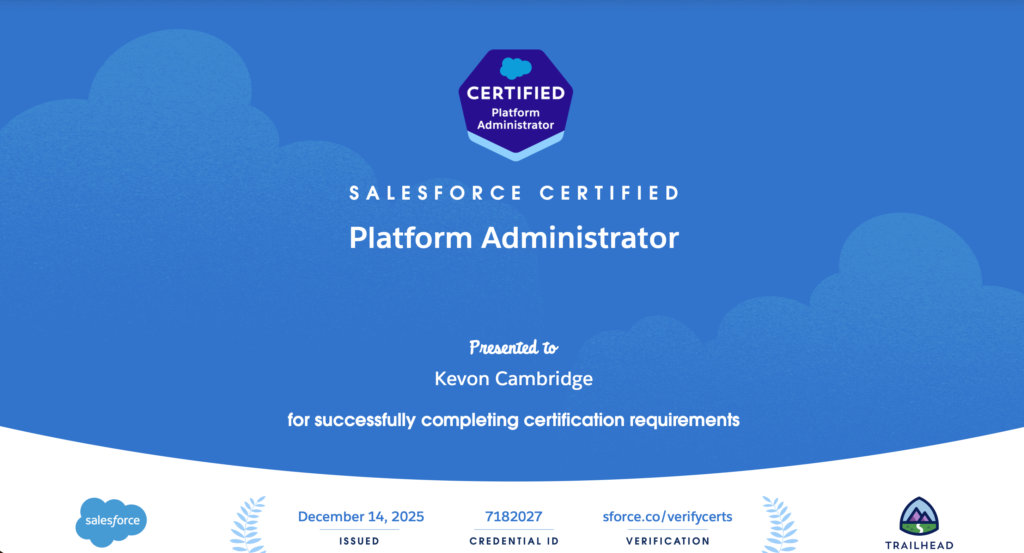
Task: Click the large Platform Administrator title
Action: pos(513,239)
